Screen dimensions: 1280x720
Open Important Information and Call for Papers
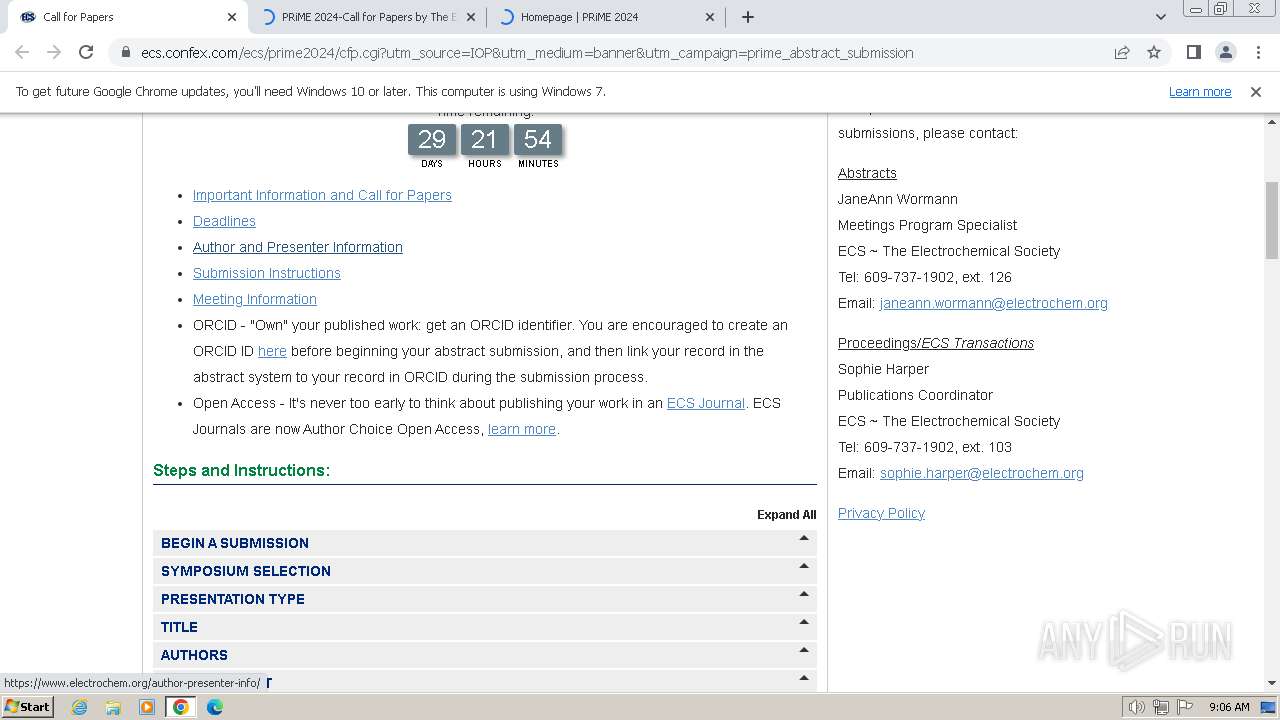(x=322, y=195)
